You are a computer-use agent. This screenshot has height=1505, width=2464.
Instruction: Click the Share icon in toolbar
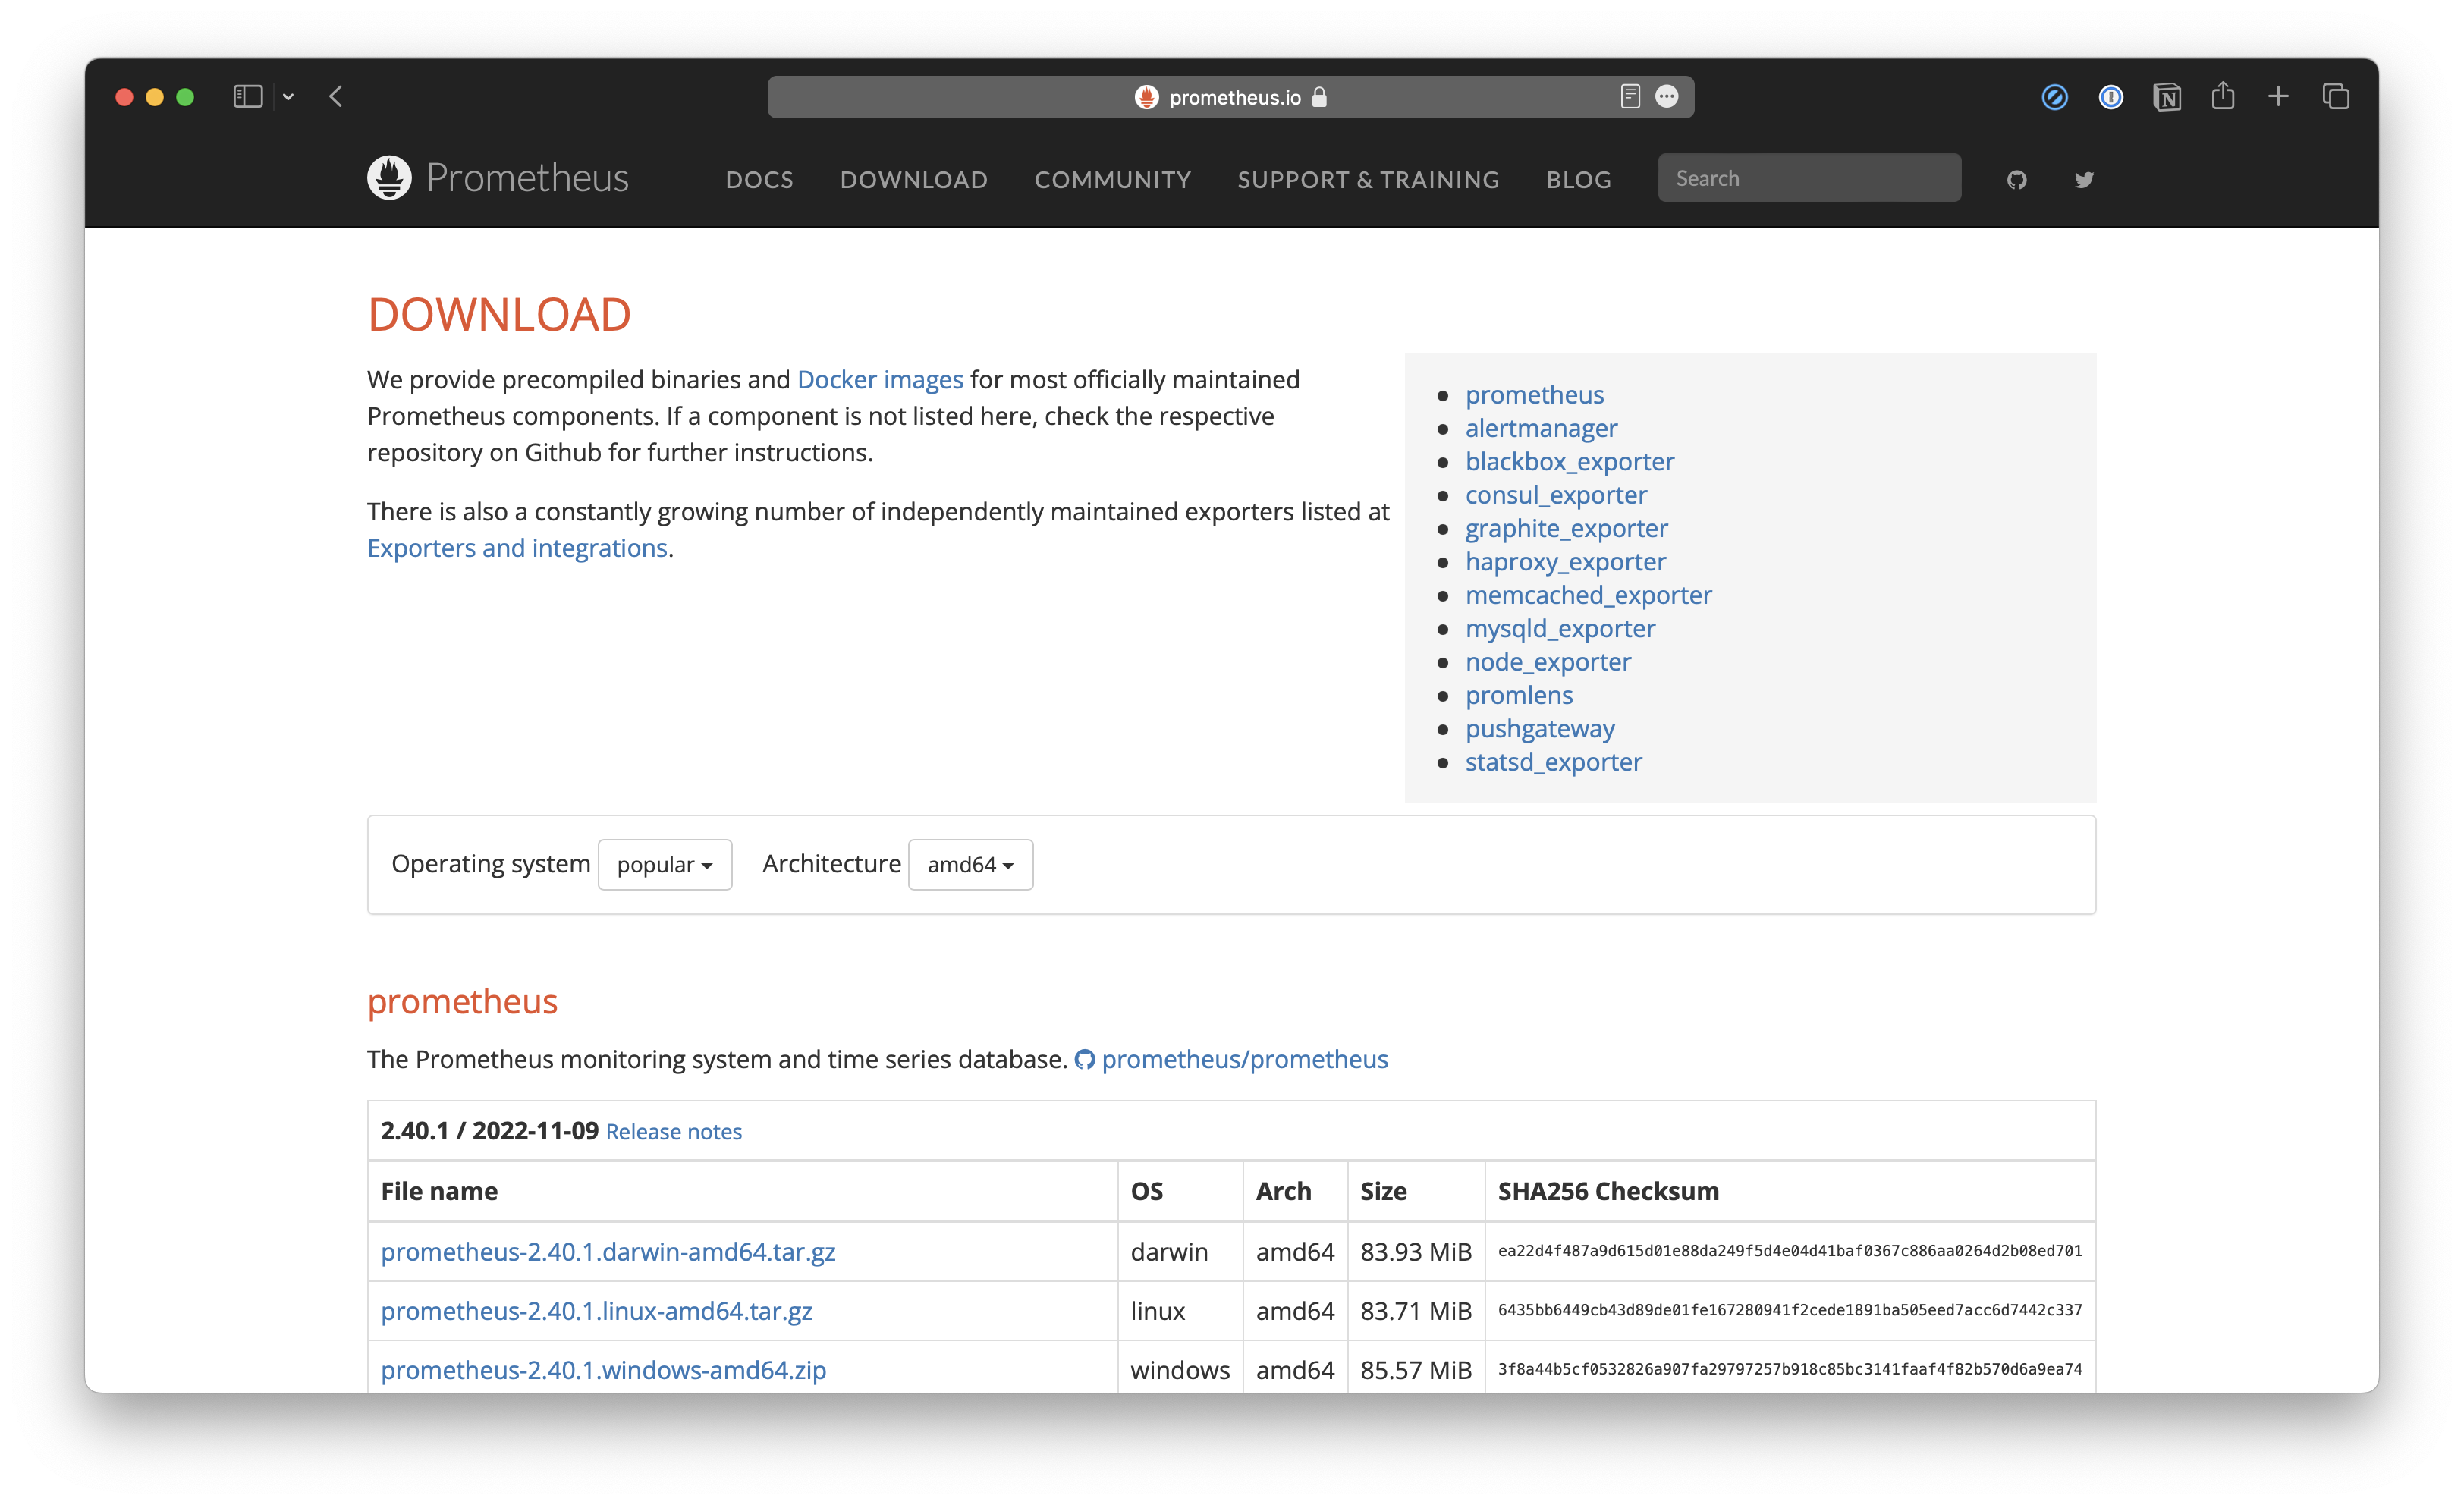[x=2222, y=97]
